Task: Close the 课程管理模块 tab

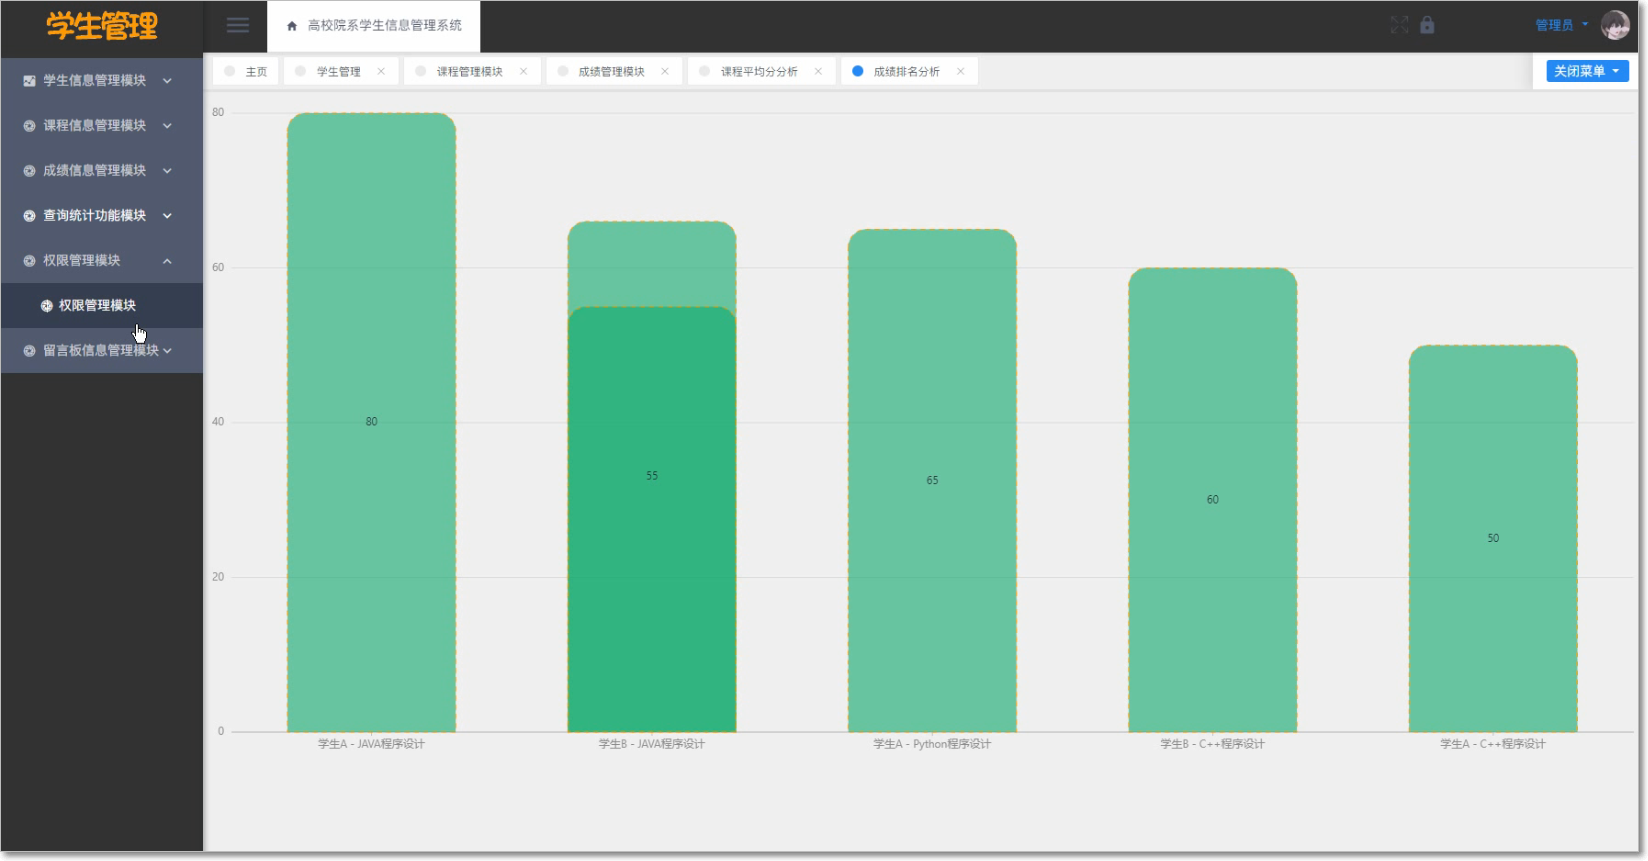Action: [x=523, y=71]
